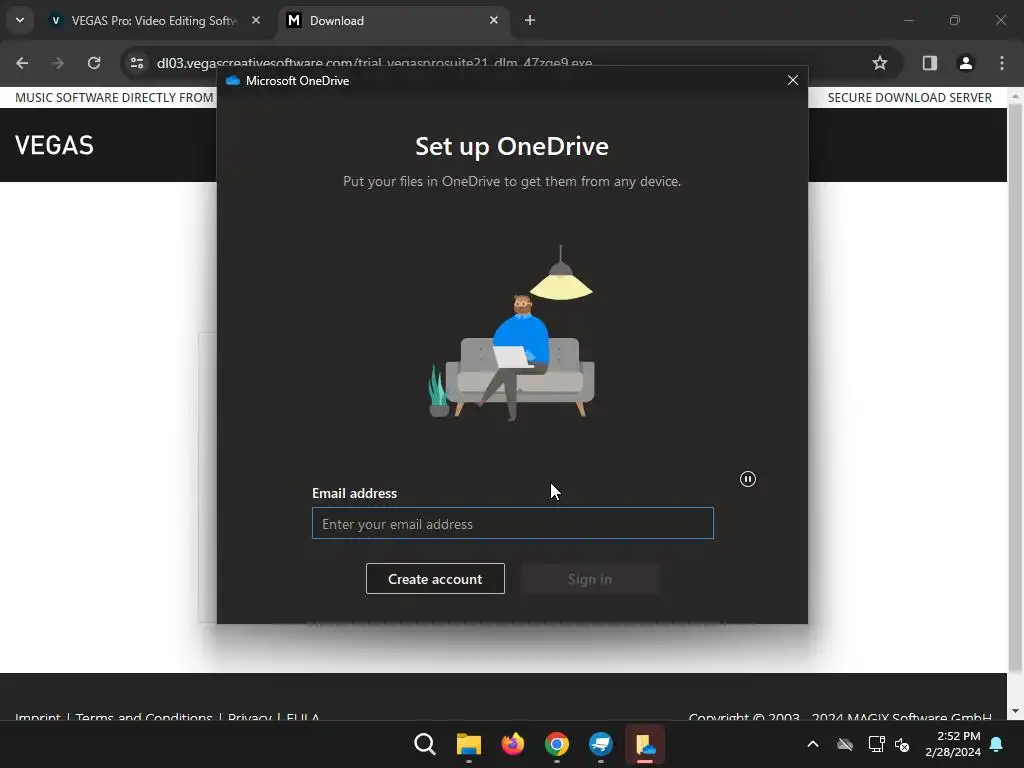Open the EULA footer link
This screenshot has width=1024, height=768.
pos(303,716)
